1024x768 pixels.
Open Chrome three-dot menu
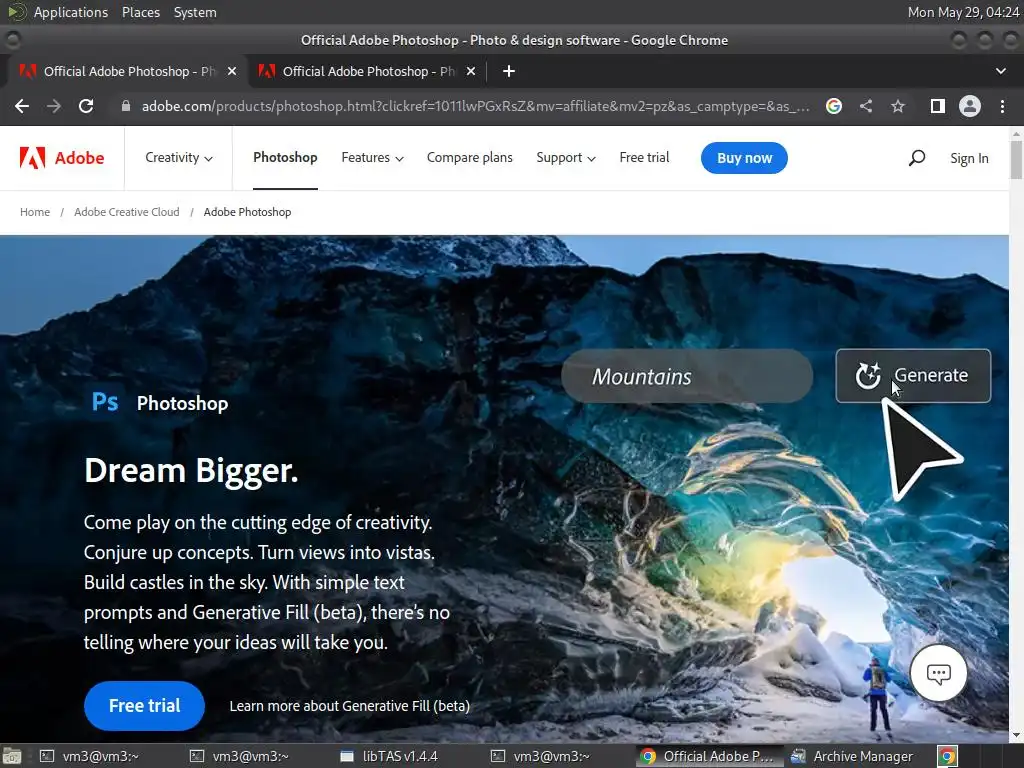pyautogui.click(x=1002, y=106)
